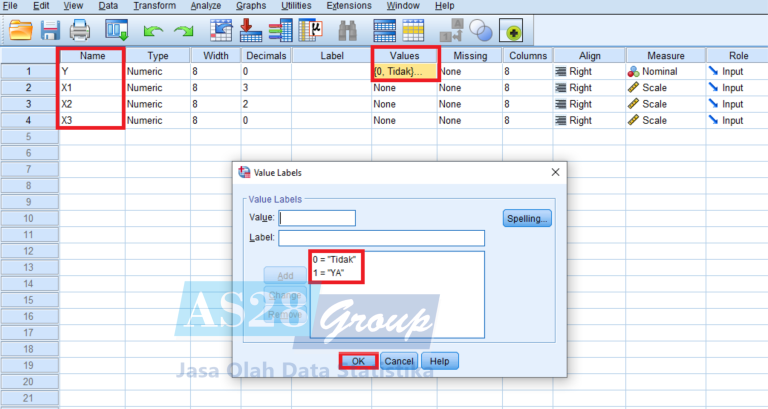Click Cancel in Value Labels dialog
Image resolution: width=768 pixels, height=409 pixels.
click(399, 360)
